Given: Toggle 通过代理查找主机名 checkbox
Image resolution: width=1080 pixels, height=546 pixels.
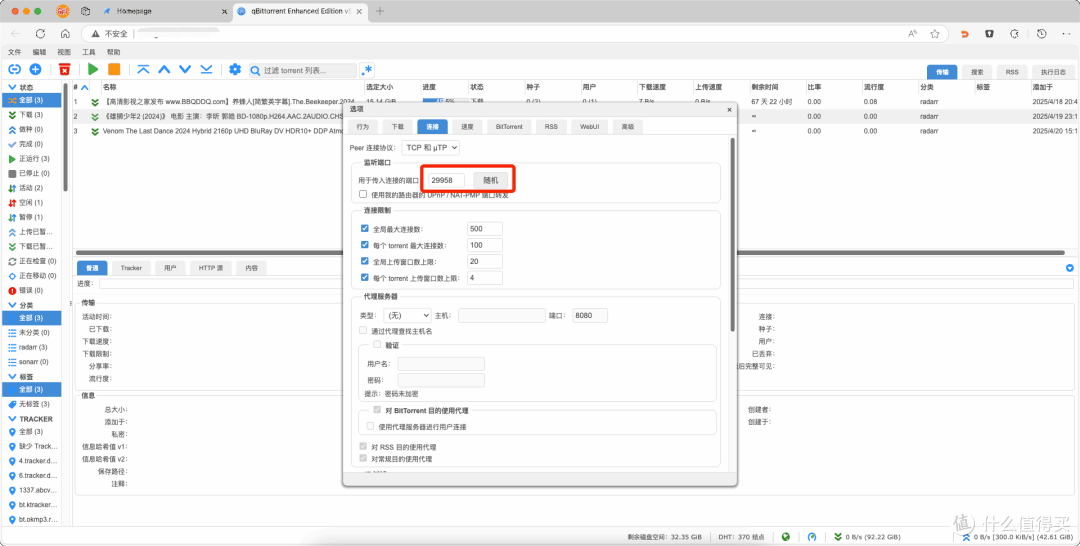Looking at the screenshot, I should tap(363, 331).
